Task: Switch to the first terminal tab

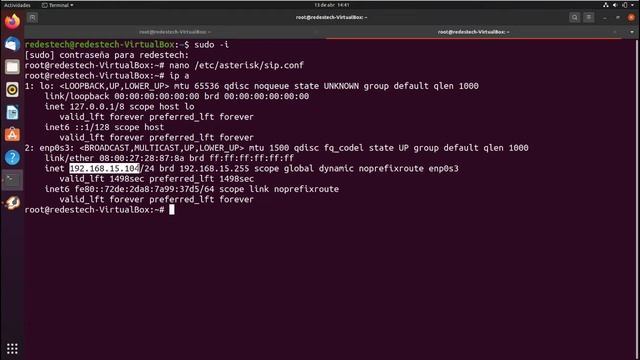Action: 175,32
